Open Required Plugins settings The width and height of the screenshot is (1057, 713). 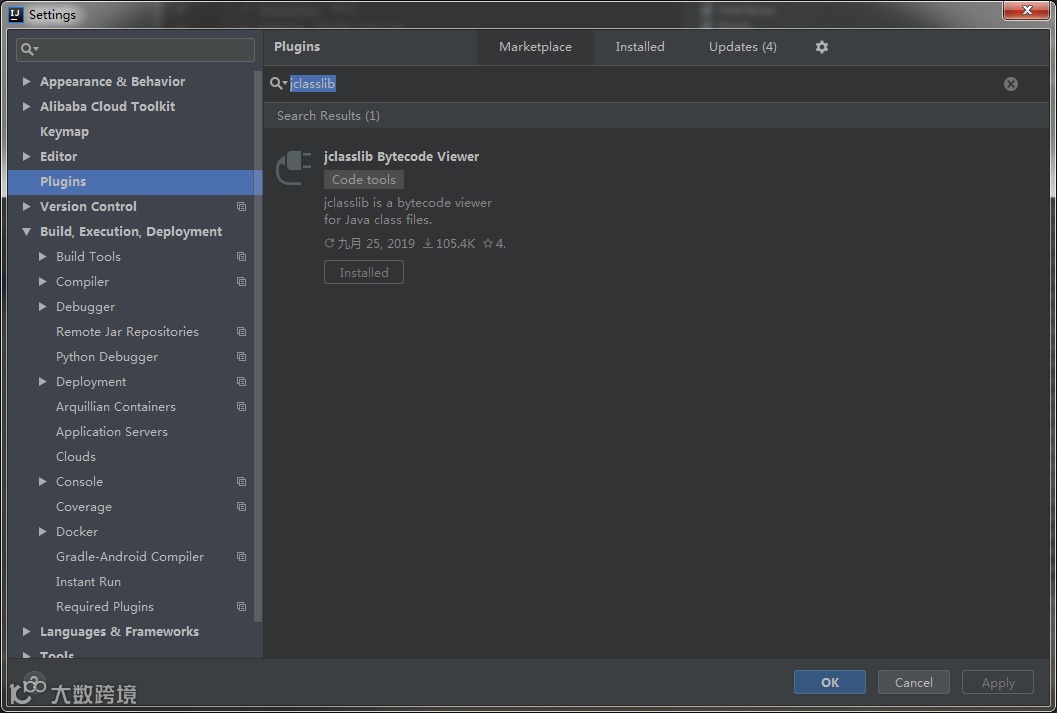tap(104, 607)
